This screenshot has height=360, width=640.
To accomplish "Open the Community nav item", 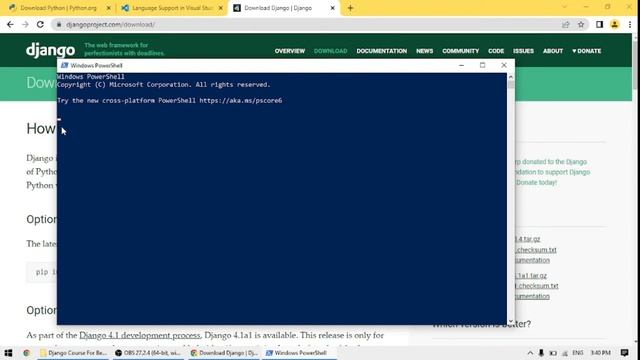I will click(460, 51).
